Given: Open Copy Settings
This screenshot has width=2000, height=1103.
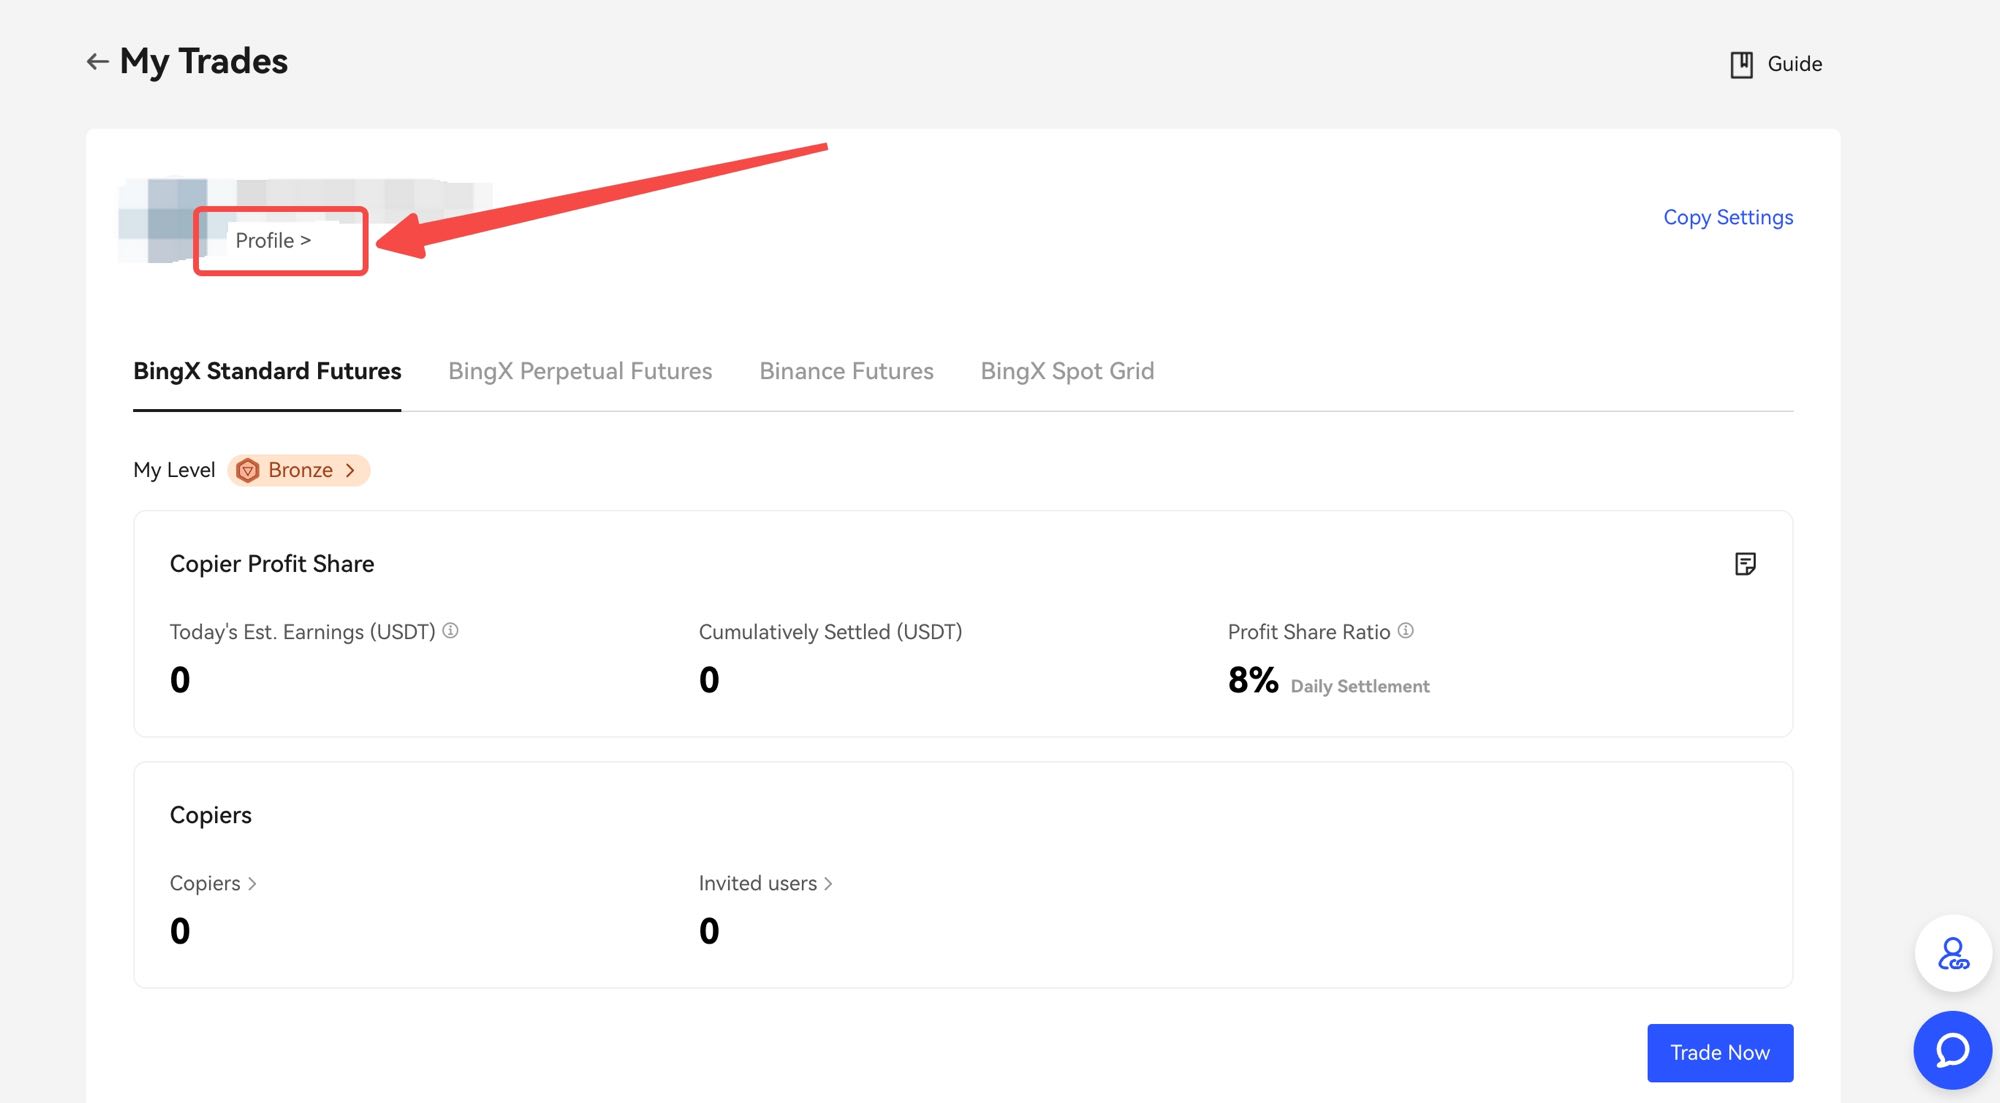Looking at the screenshot, I should point(1727,217).
